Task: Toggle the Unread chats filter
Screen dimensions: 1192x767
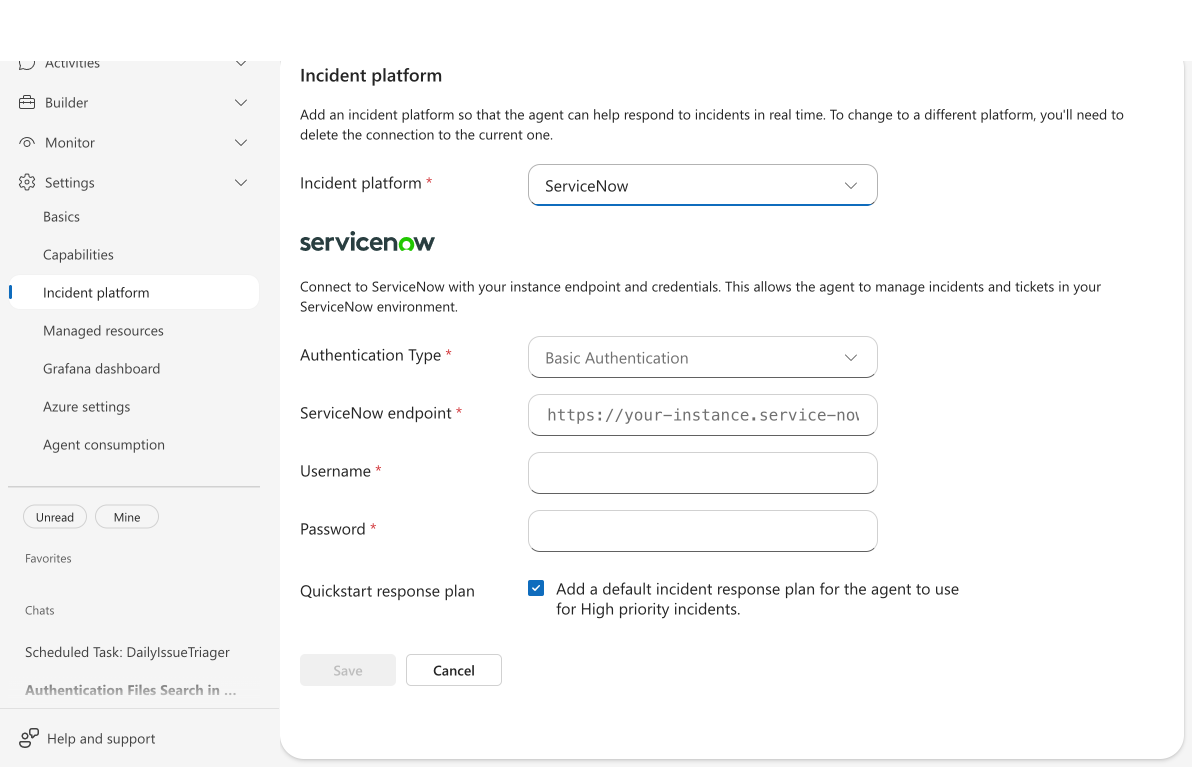Action: [55, 517]
